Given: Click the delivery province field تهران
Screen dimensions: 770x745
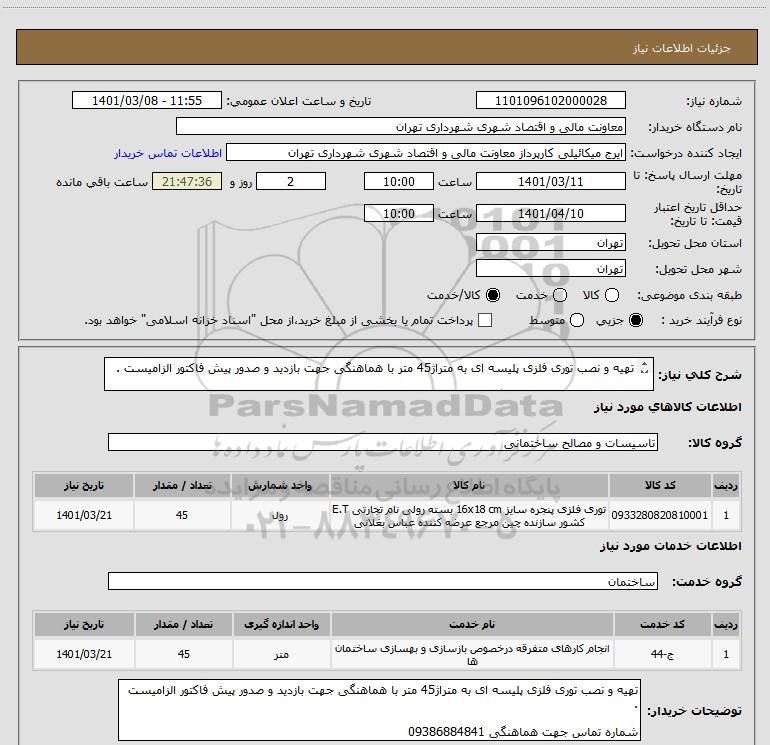Looking at the screenshot, I should pos(550,242).
